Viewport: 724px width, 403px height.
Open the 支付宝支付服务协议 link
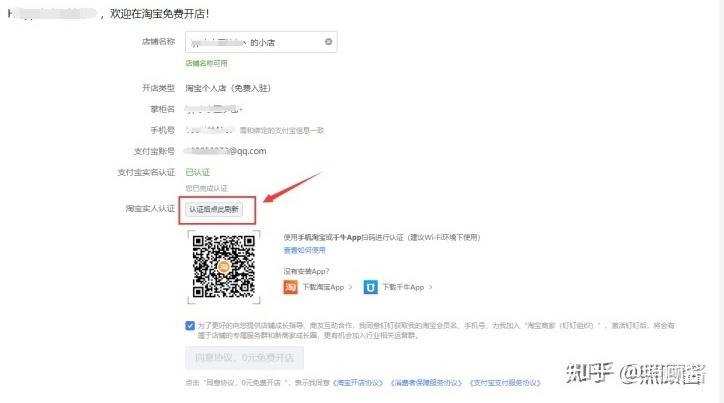pos(505,383)
